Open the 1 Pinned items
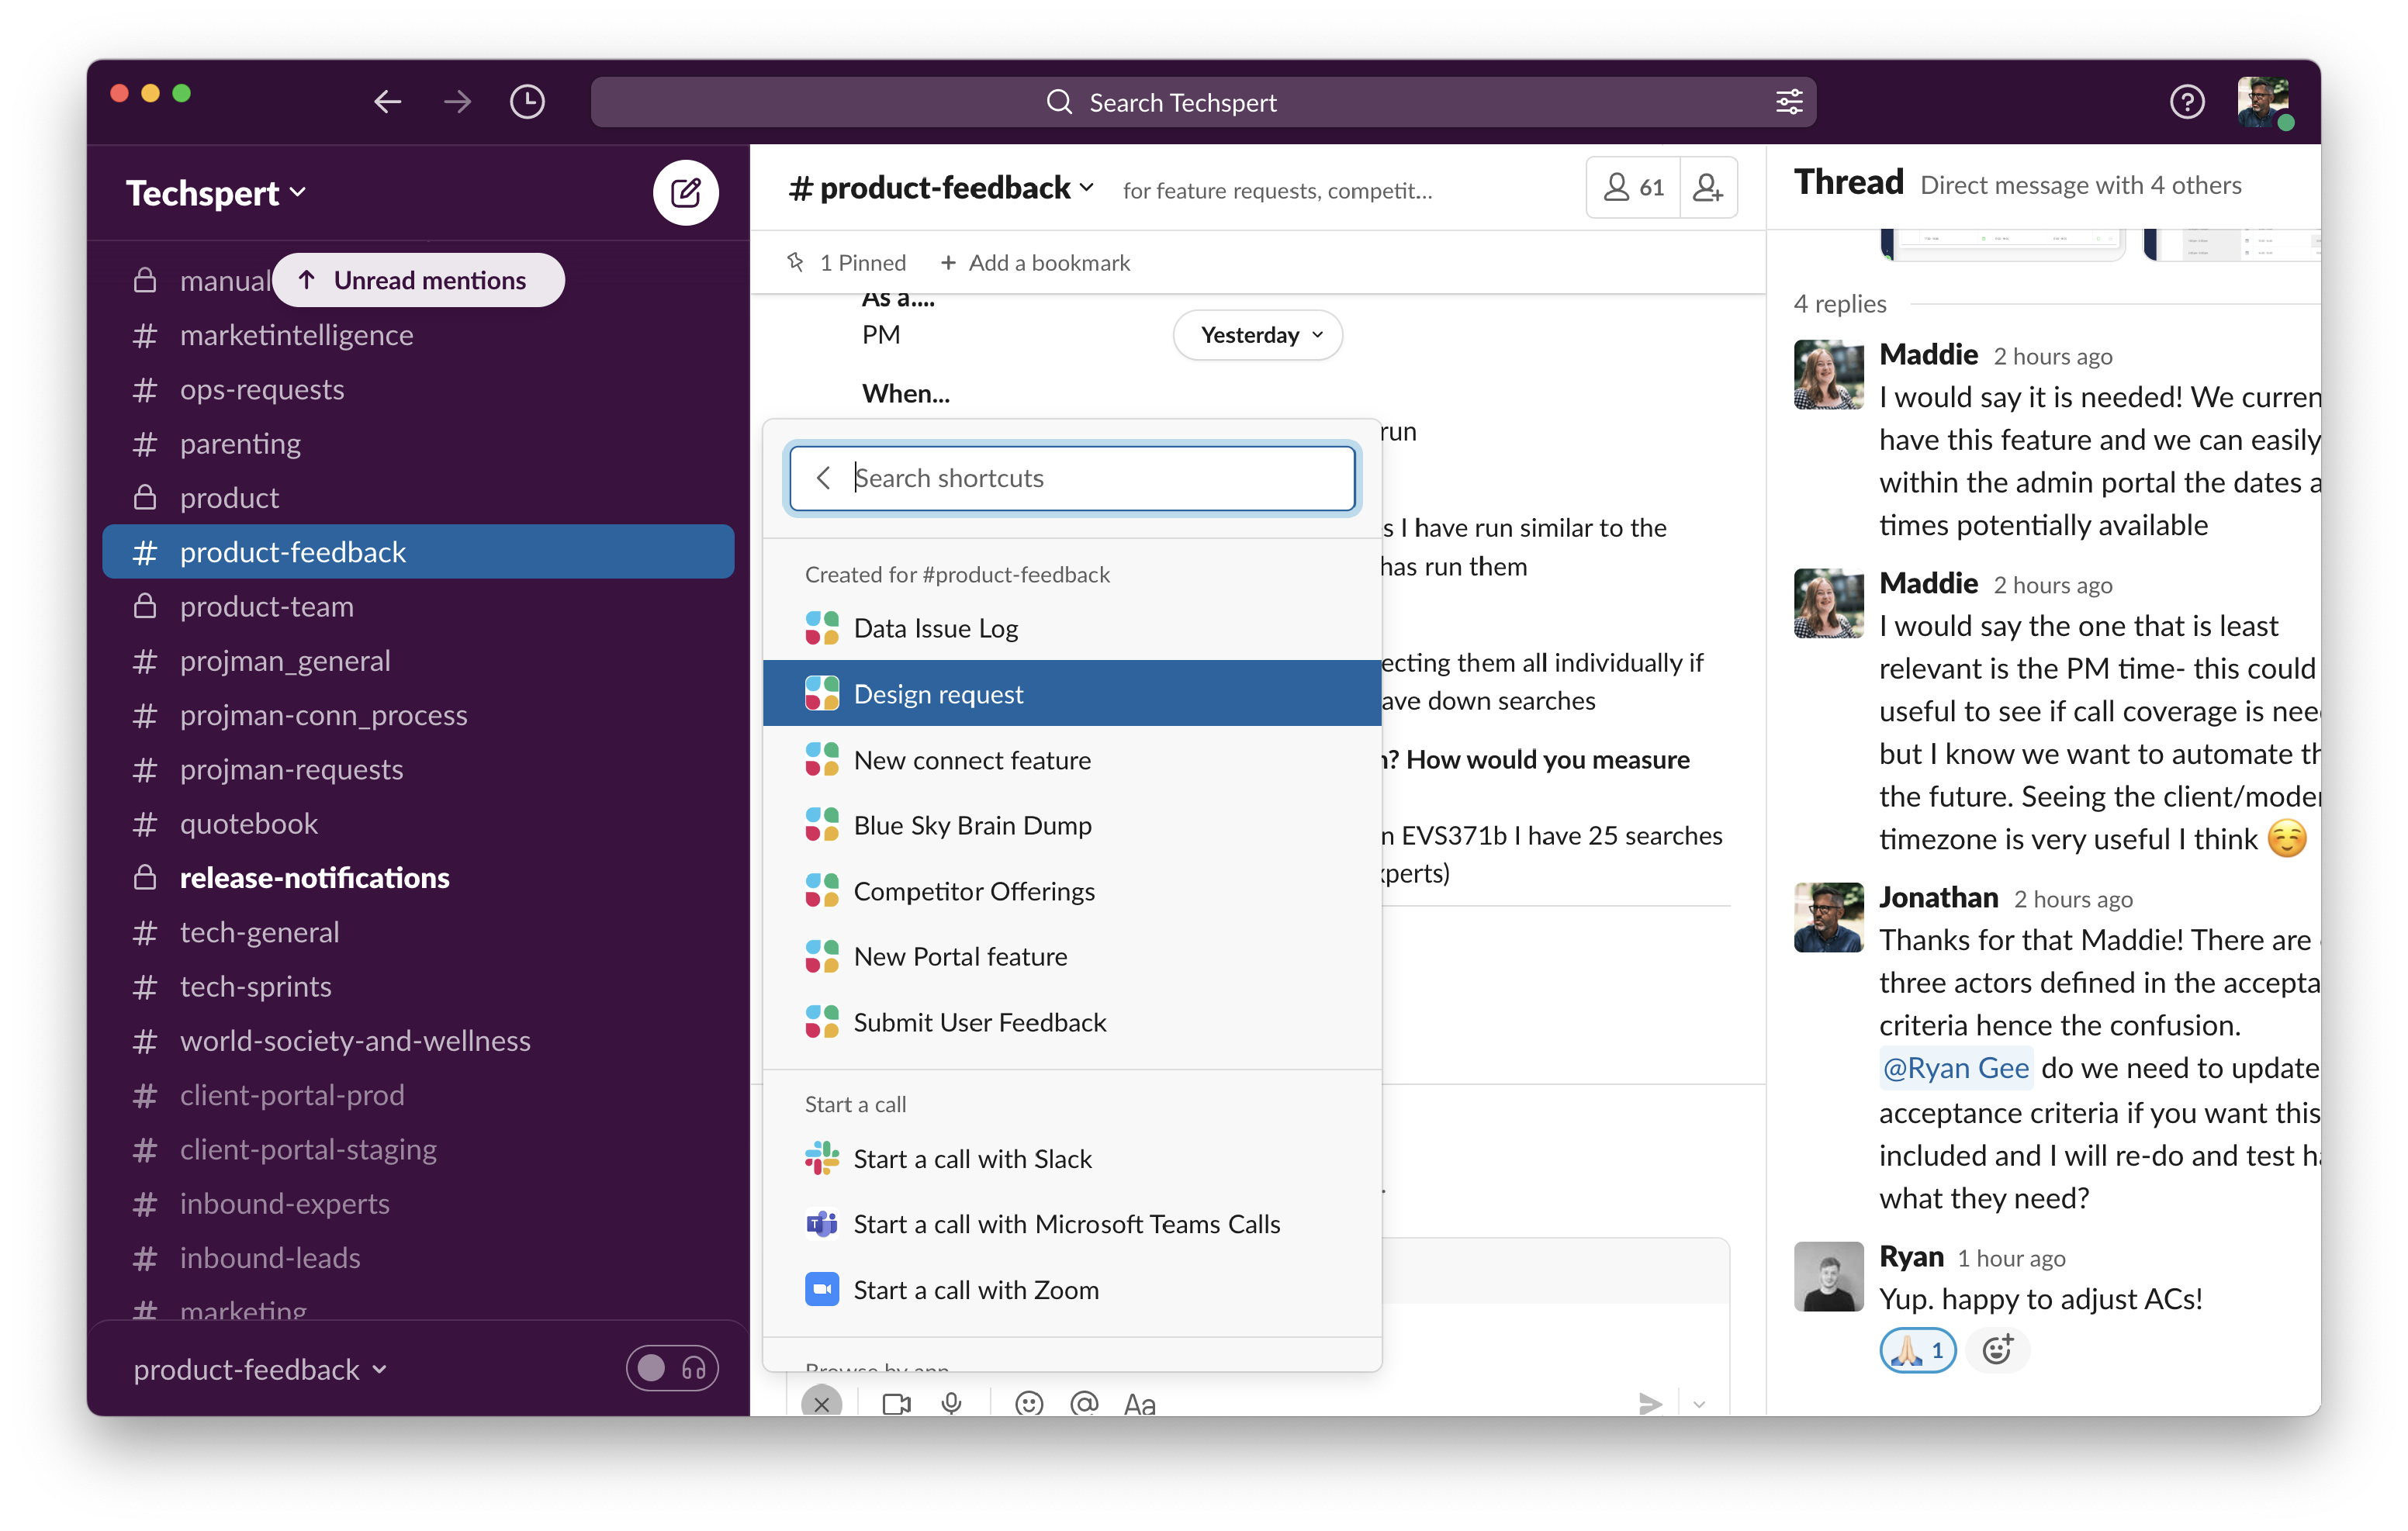Viewport: 2408px width, 1531px height. pos(846,263)
